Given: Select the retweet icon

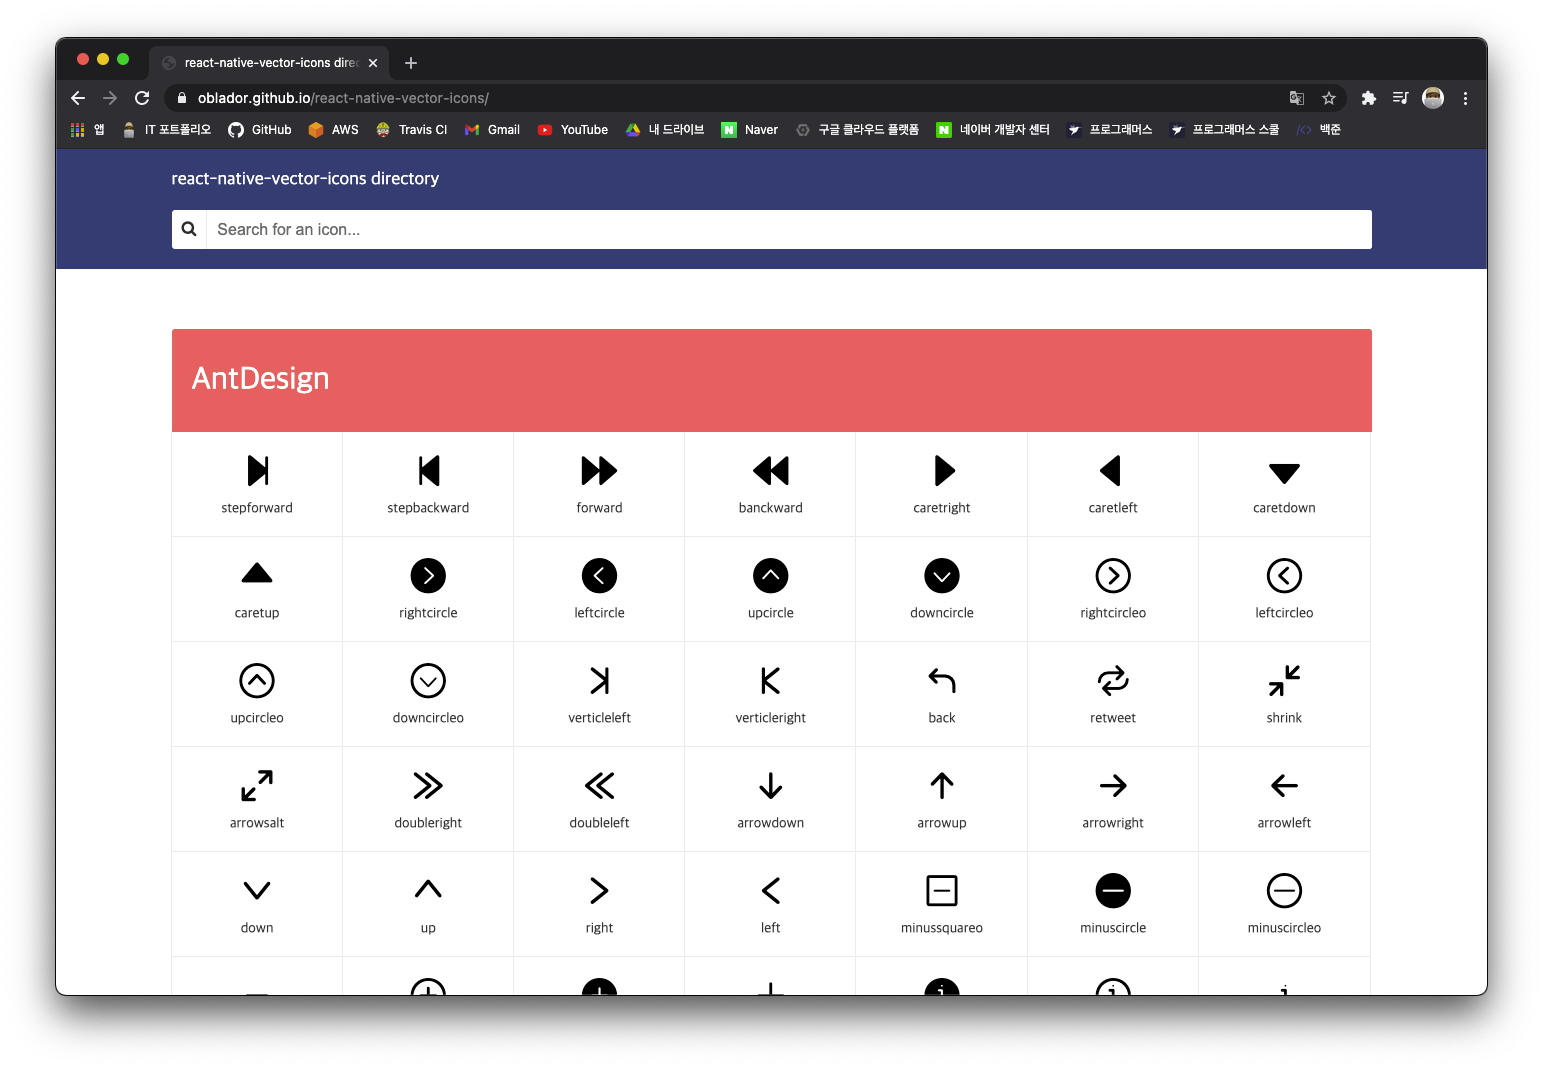Looking at the screenshot, I should pyautogui.click(x=1113, y=680).
